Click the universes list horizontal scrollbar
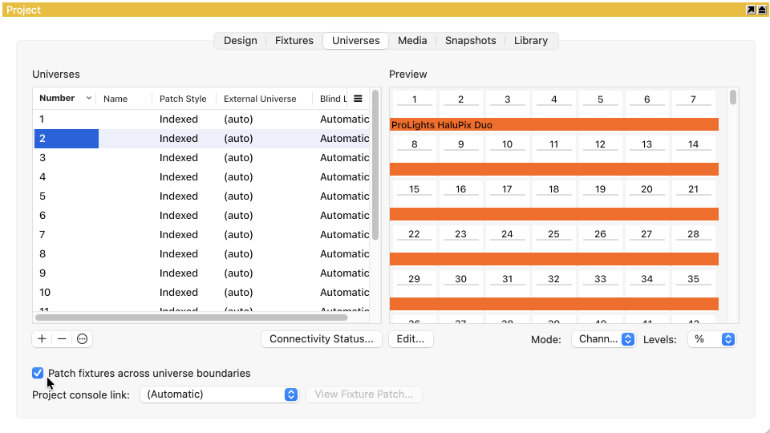 pyautogui.click(x=200, y=318)
